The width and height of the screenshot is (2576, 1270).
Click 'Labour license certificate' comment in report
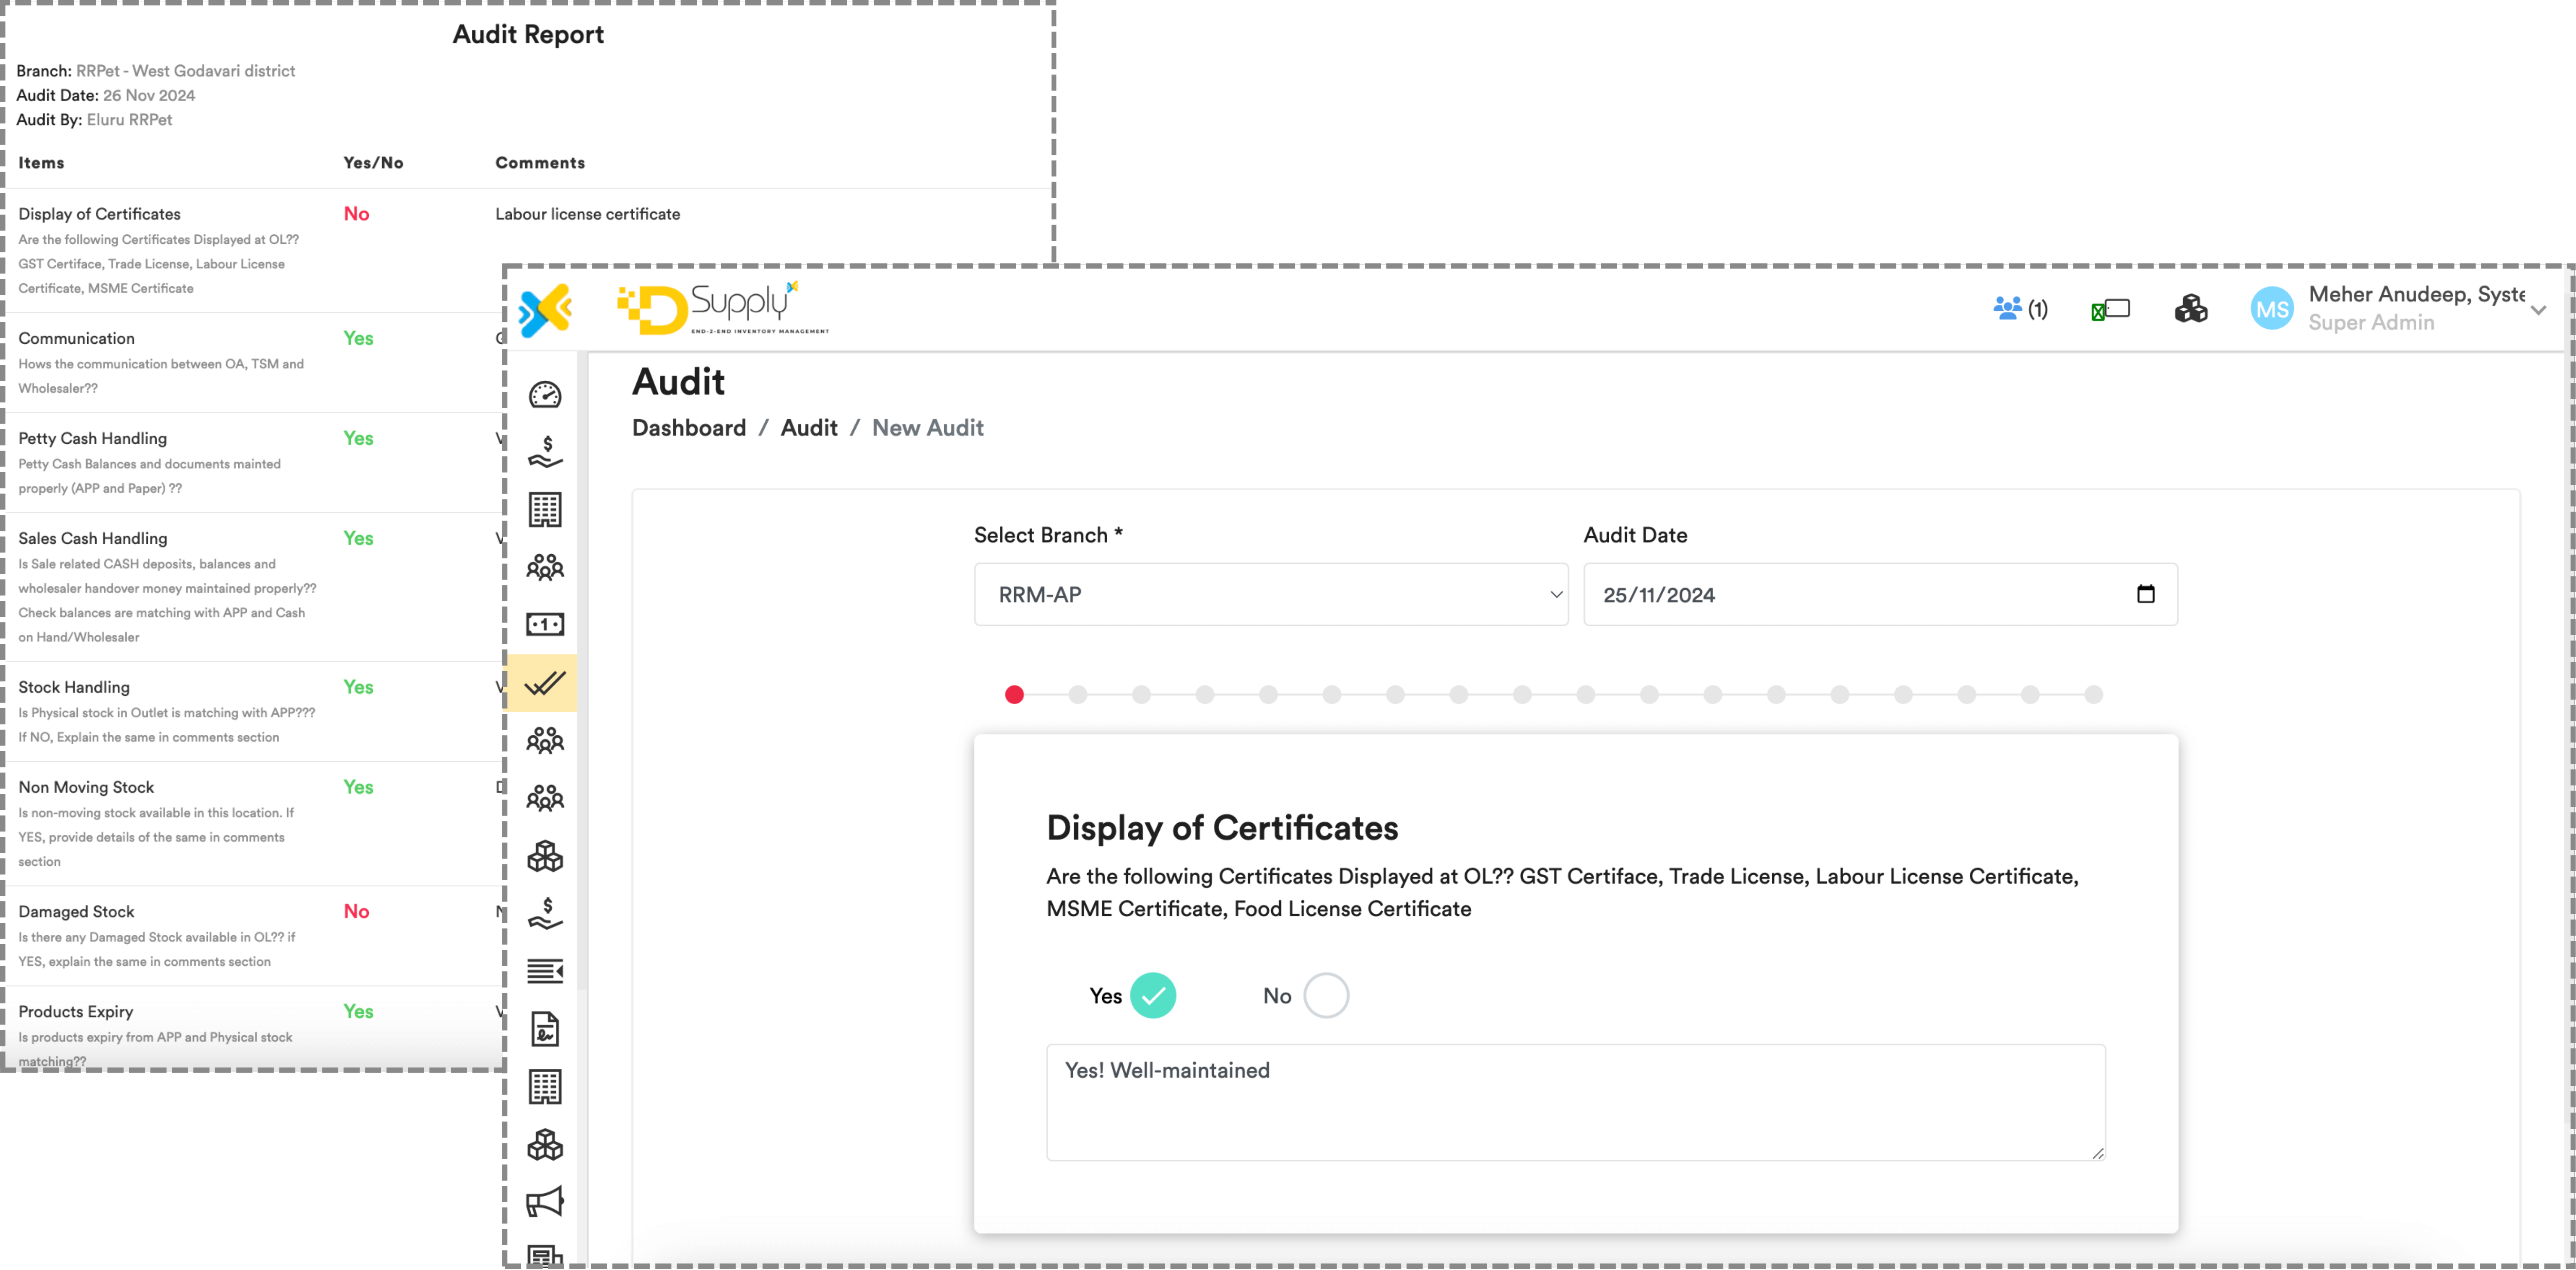point(588,214)
